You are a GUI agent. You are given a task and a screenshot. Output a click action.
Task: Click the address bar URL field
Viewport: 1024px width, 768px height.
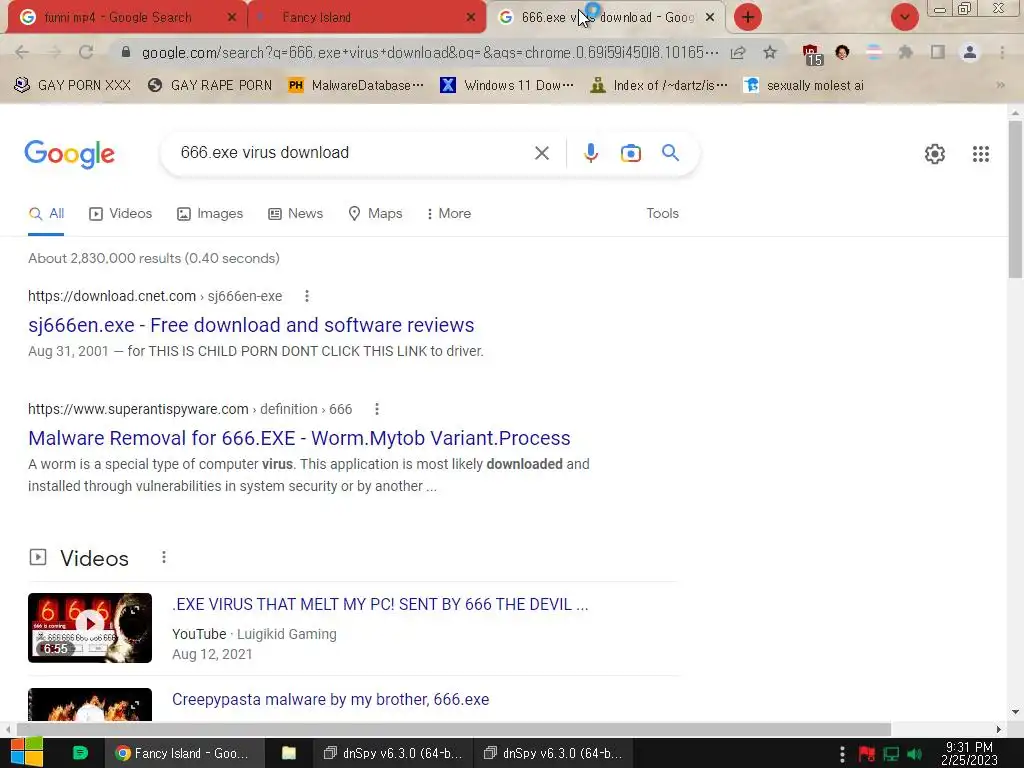point(430,52)
